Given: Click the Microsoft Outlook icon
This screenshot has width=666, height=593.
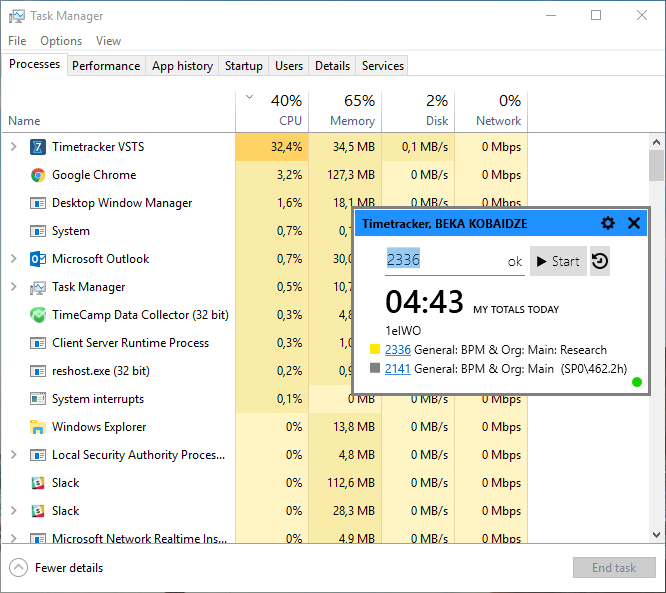Looking at the screenshot, I should (38, 259).
